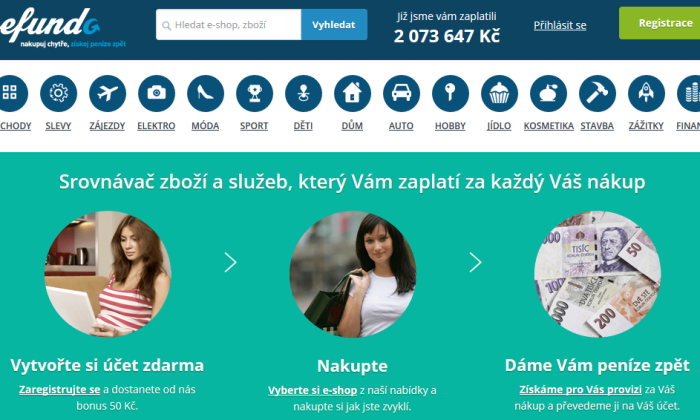Choose the Zážitky rocket icon
Viewport: 700px width, 420px height.
(x=646, y=93)
